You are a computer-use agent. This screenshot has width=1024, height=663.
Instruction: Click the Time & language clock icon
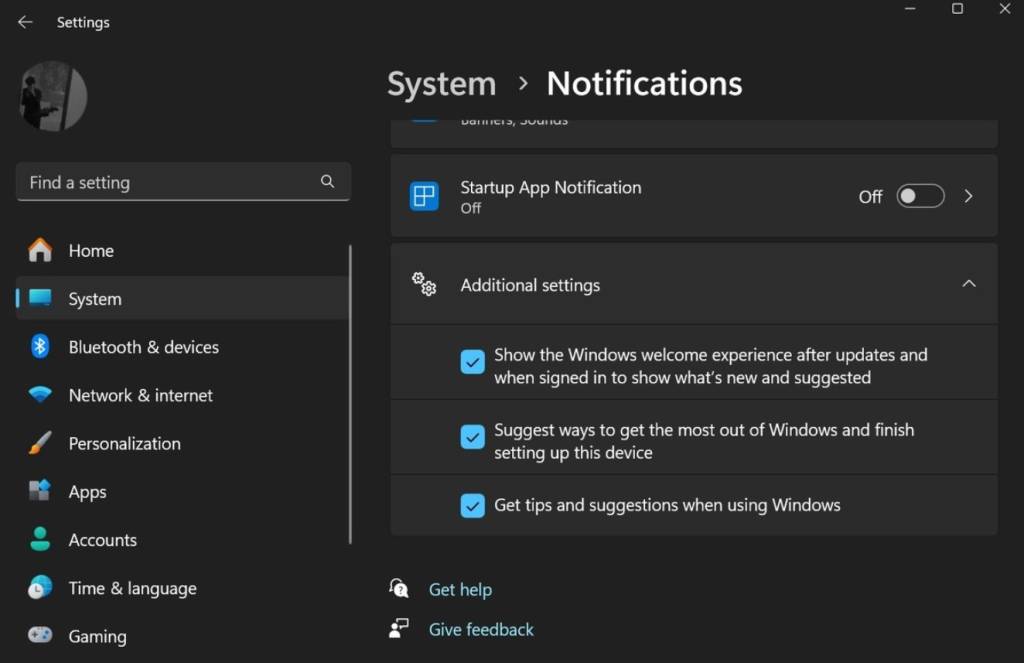pyautogui.click(x=40, y=588)
